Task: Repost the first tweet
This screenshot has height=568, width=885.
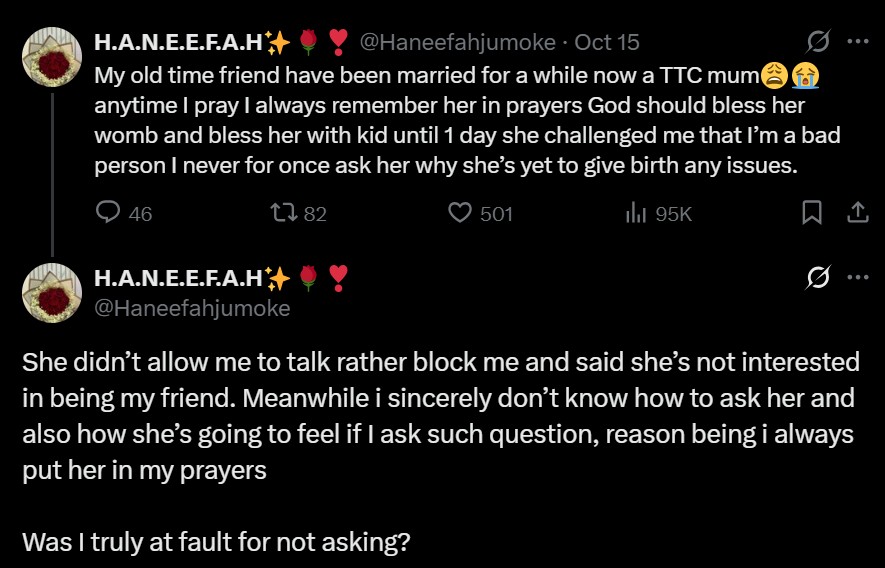Action: coord(284,212)
